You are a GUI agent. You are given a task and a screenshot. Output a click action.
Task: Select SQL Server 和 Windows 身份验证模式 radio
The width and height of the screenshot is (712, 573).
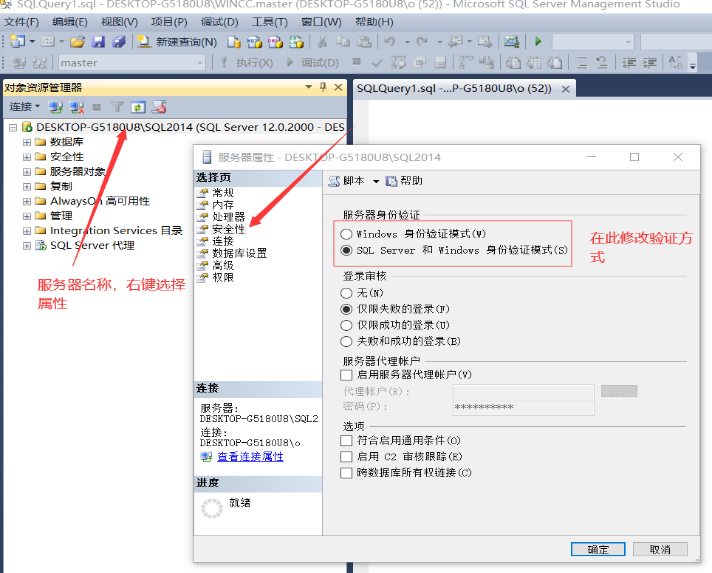tap(346, 251)
